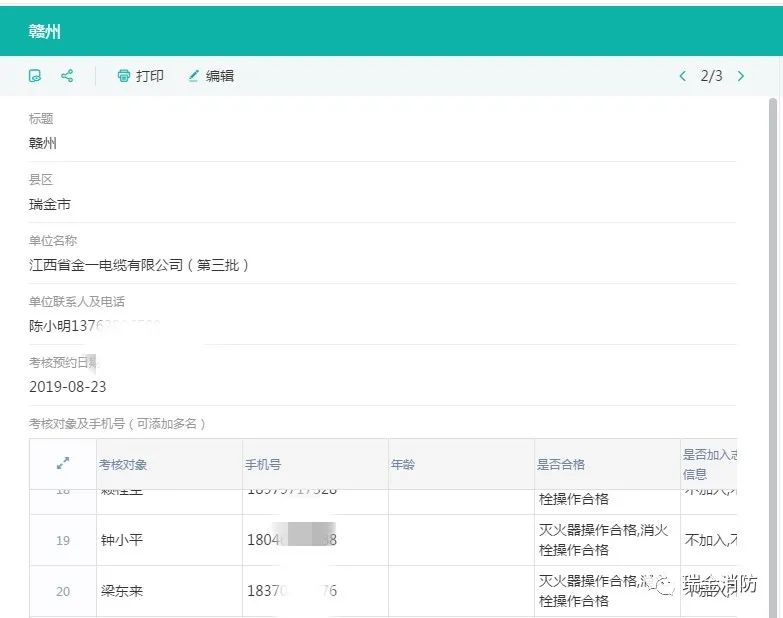The image size is (783, 618).
Task: Click the 2/3 page indicator
Action: (x=711, y=76)
